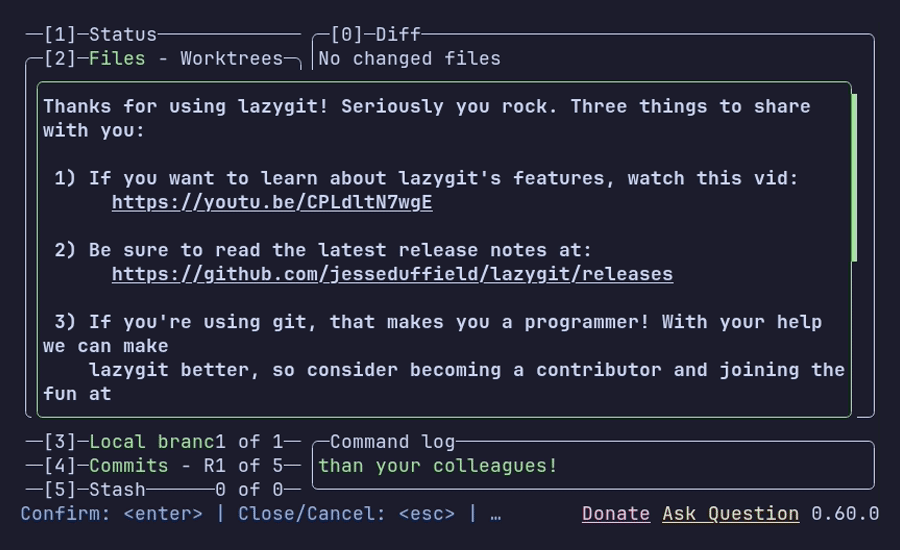900x550 pixels.
Task: Open the lazygit GitHub releases link
Action: tap(393, 274)
